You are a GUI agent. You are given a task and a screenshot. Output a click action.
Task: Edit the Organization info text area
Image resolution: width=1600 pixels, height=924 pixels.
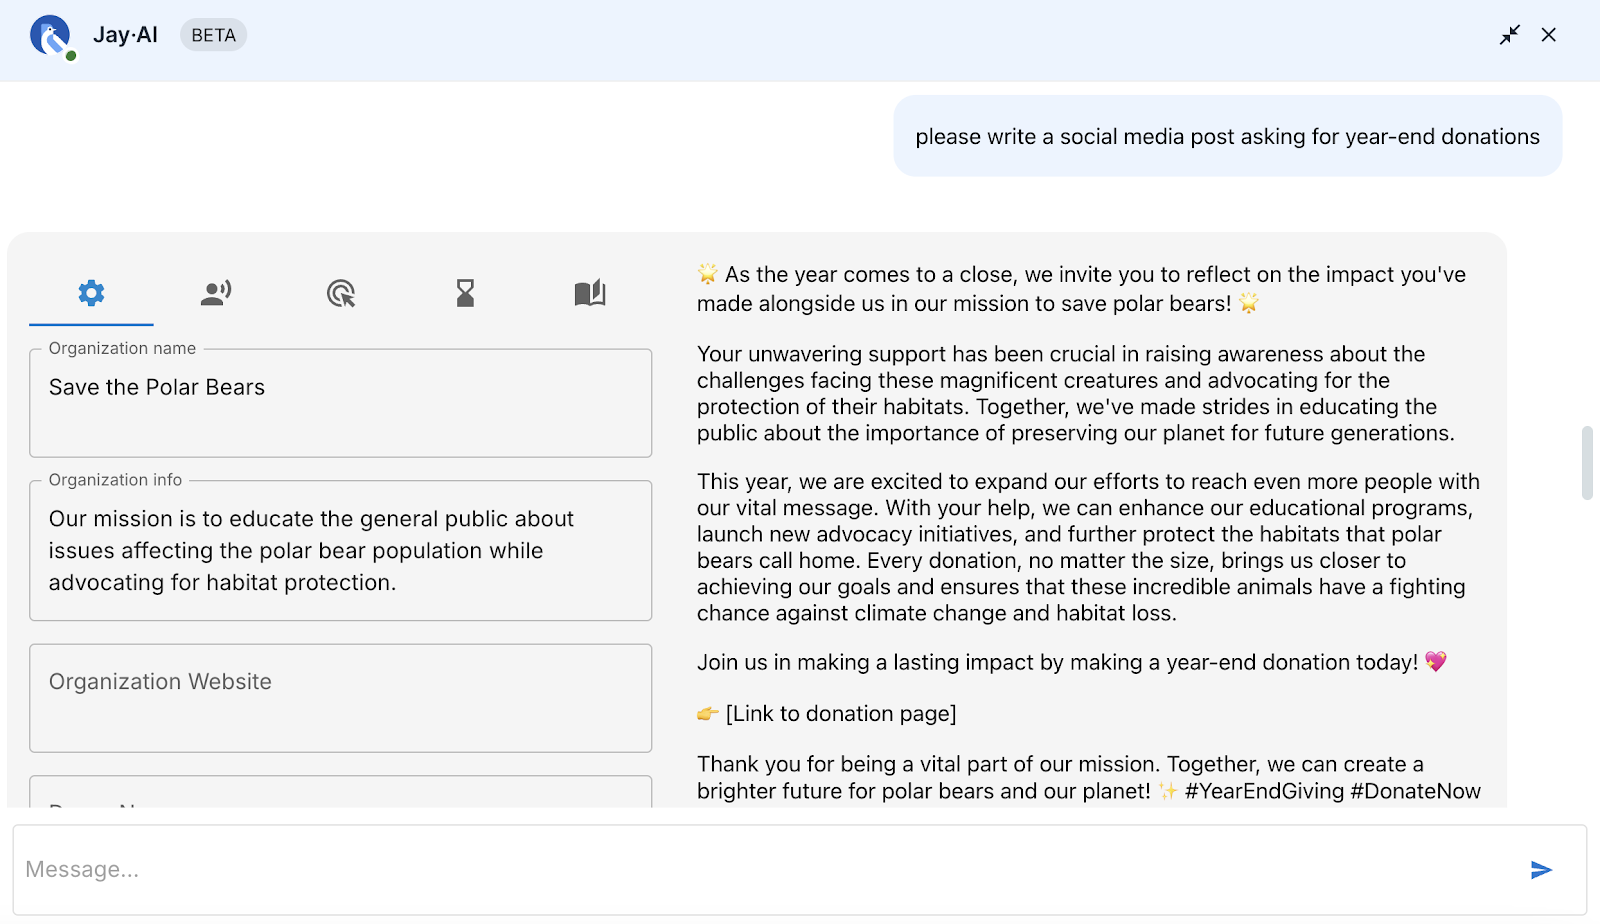coord(340,551)
